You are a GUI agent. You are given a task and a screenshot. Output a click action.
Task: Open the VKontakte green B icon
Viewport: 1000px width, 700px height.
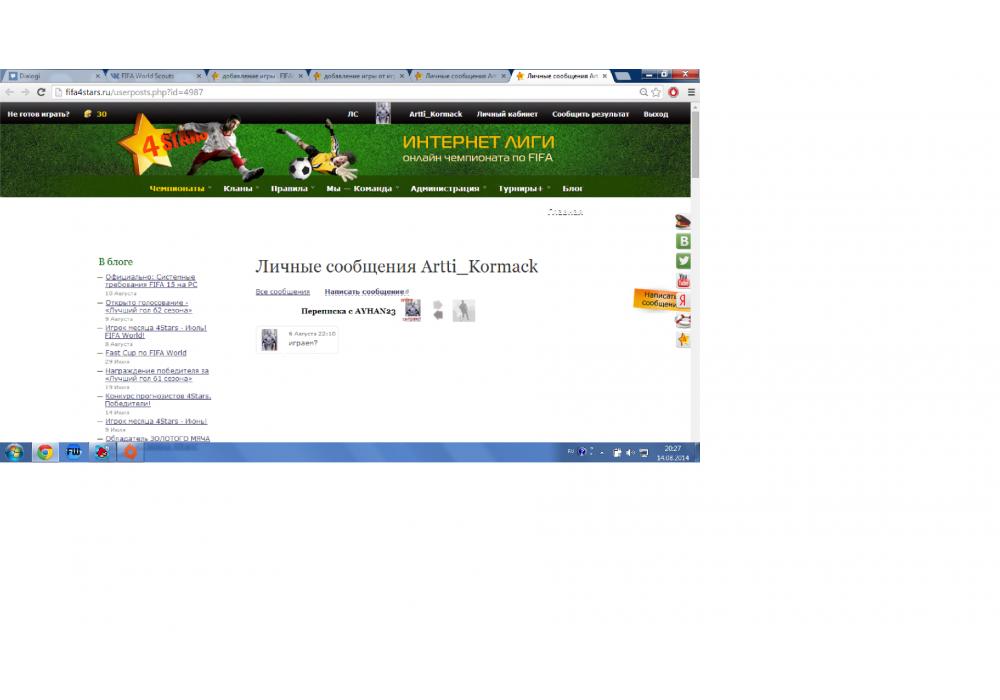pyautogui.click(x=683, y=241)
